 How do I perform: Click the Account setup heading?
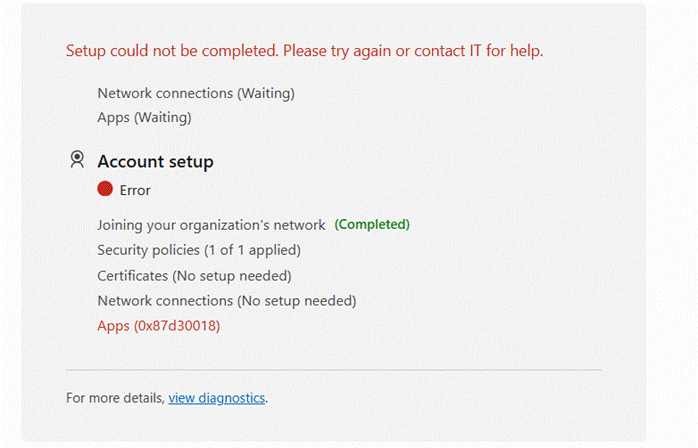tap(155, 161)
